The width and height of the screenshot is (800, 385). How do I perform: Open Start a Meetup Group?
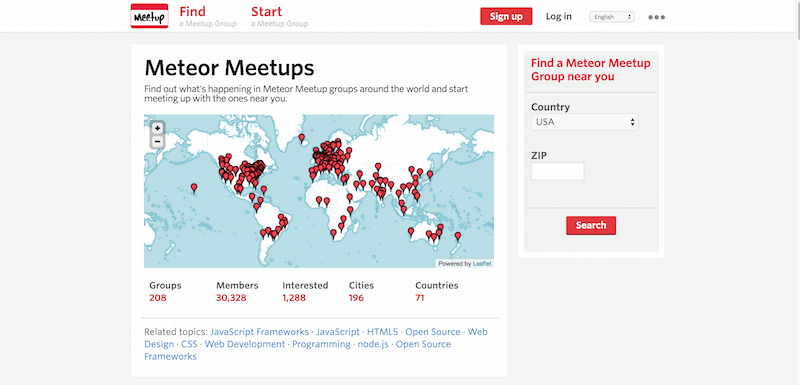point(280,16)
